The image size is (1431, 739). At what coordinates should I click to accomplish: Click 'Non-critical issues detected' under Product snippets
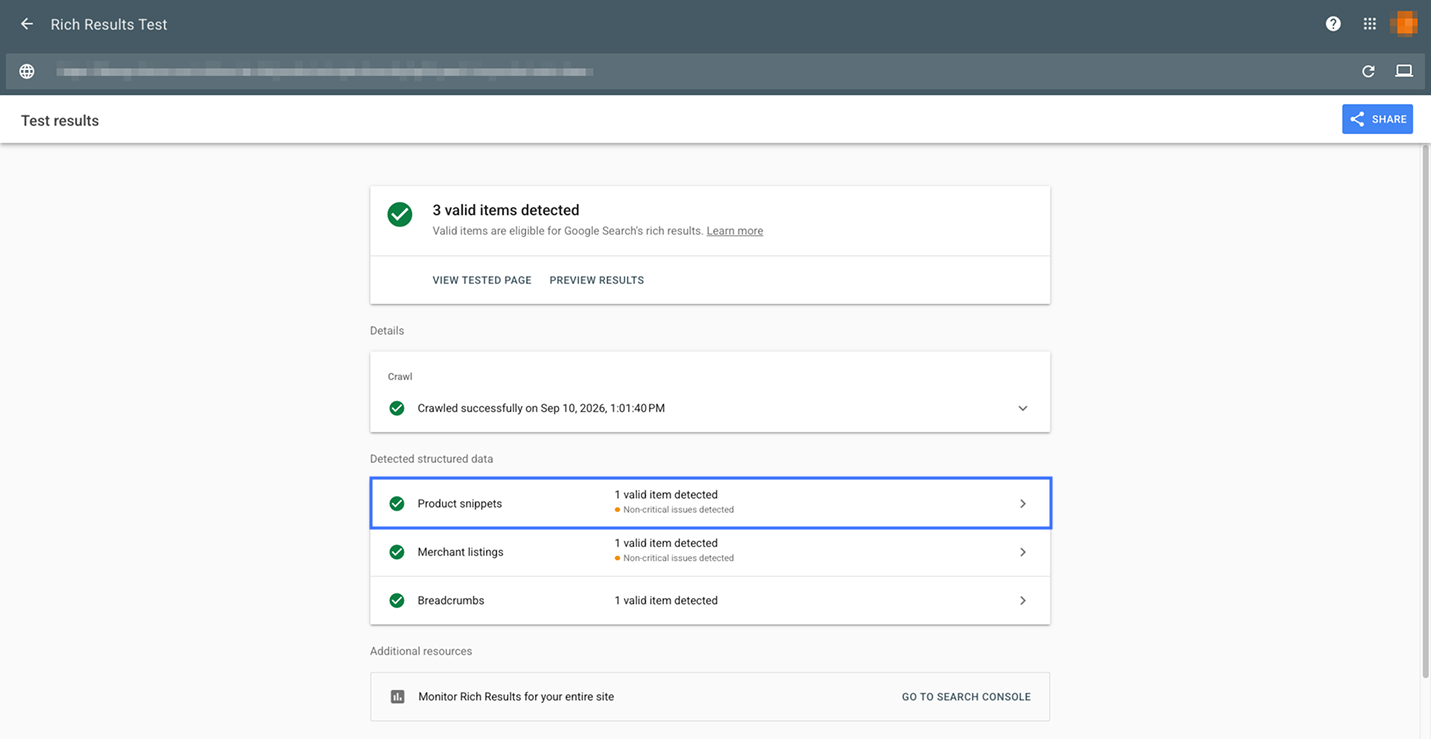pos(678,510)
